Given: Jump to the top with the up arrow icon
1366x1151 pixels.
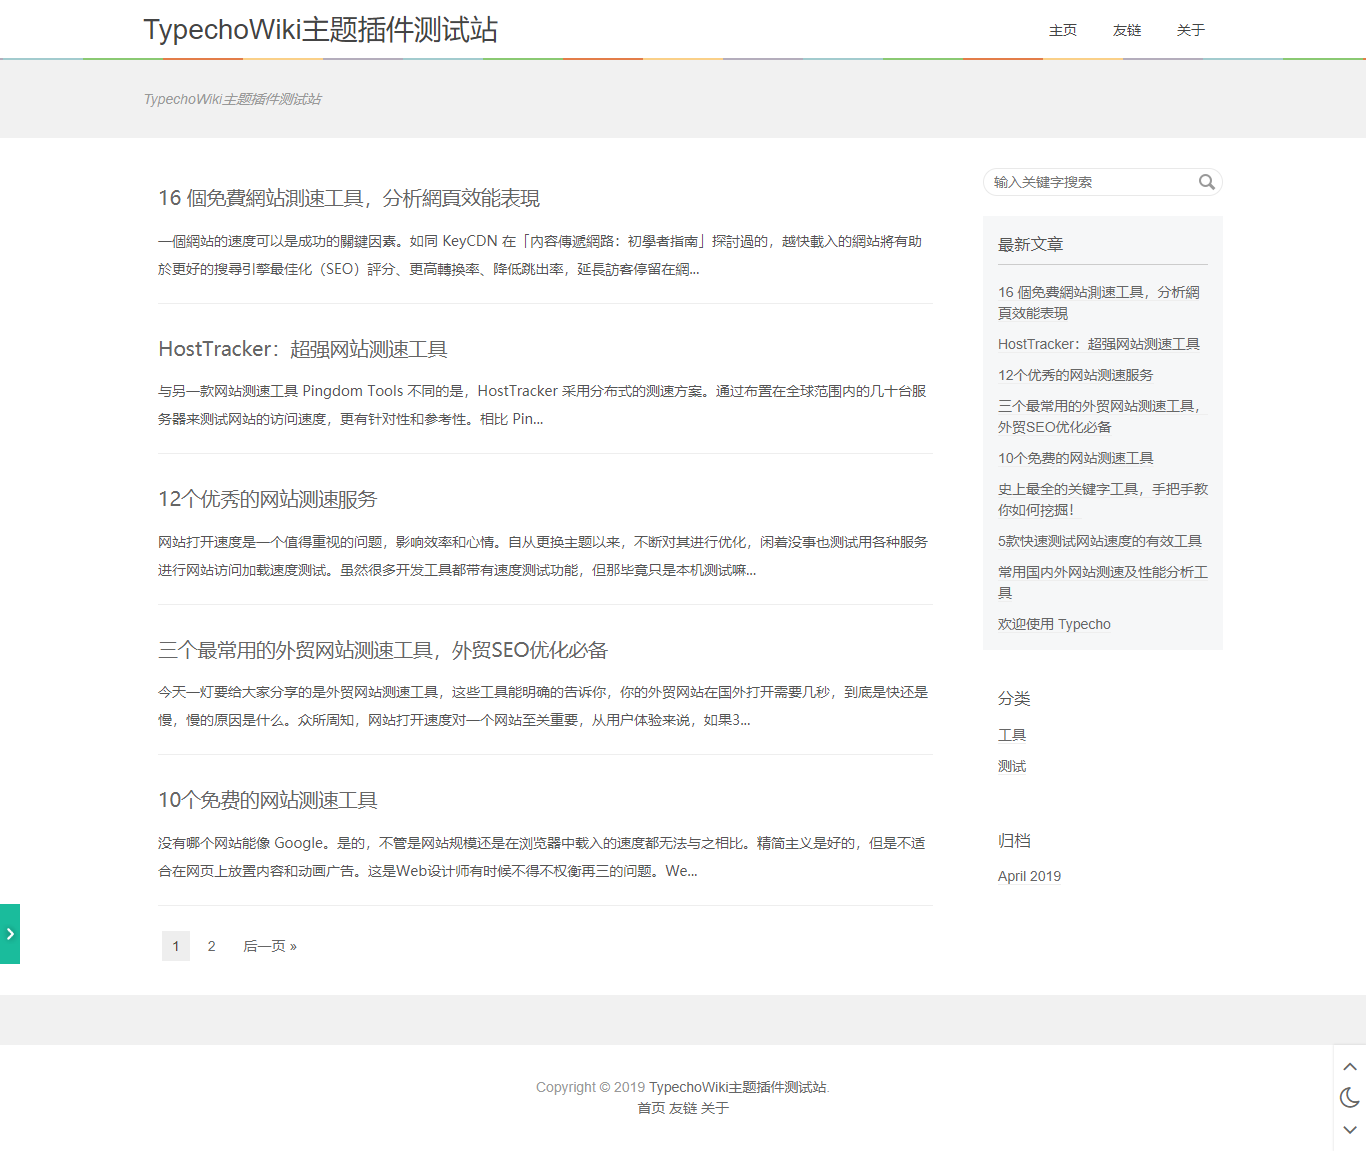Looking at the screenshot, I should pyautogui.click(x=1350, y=1067).
